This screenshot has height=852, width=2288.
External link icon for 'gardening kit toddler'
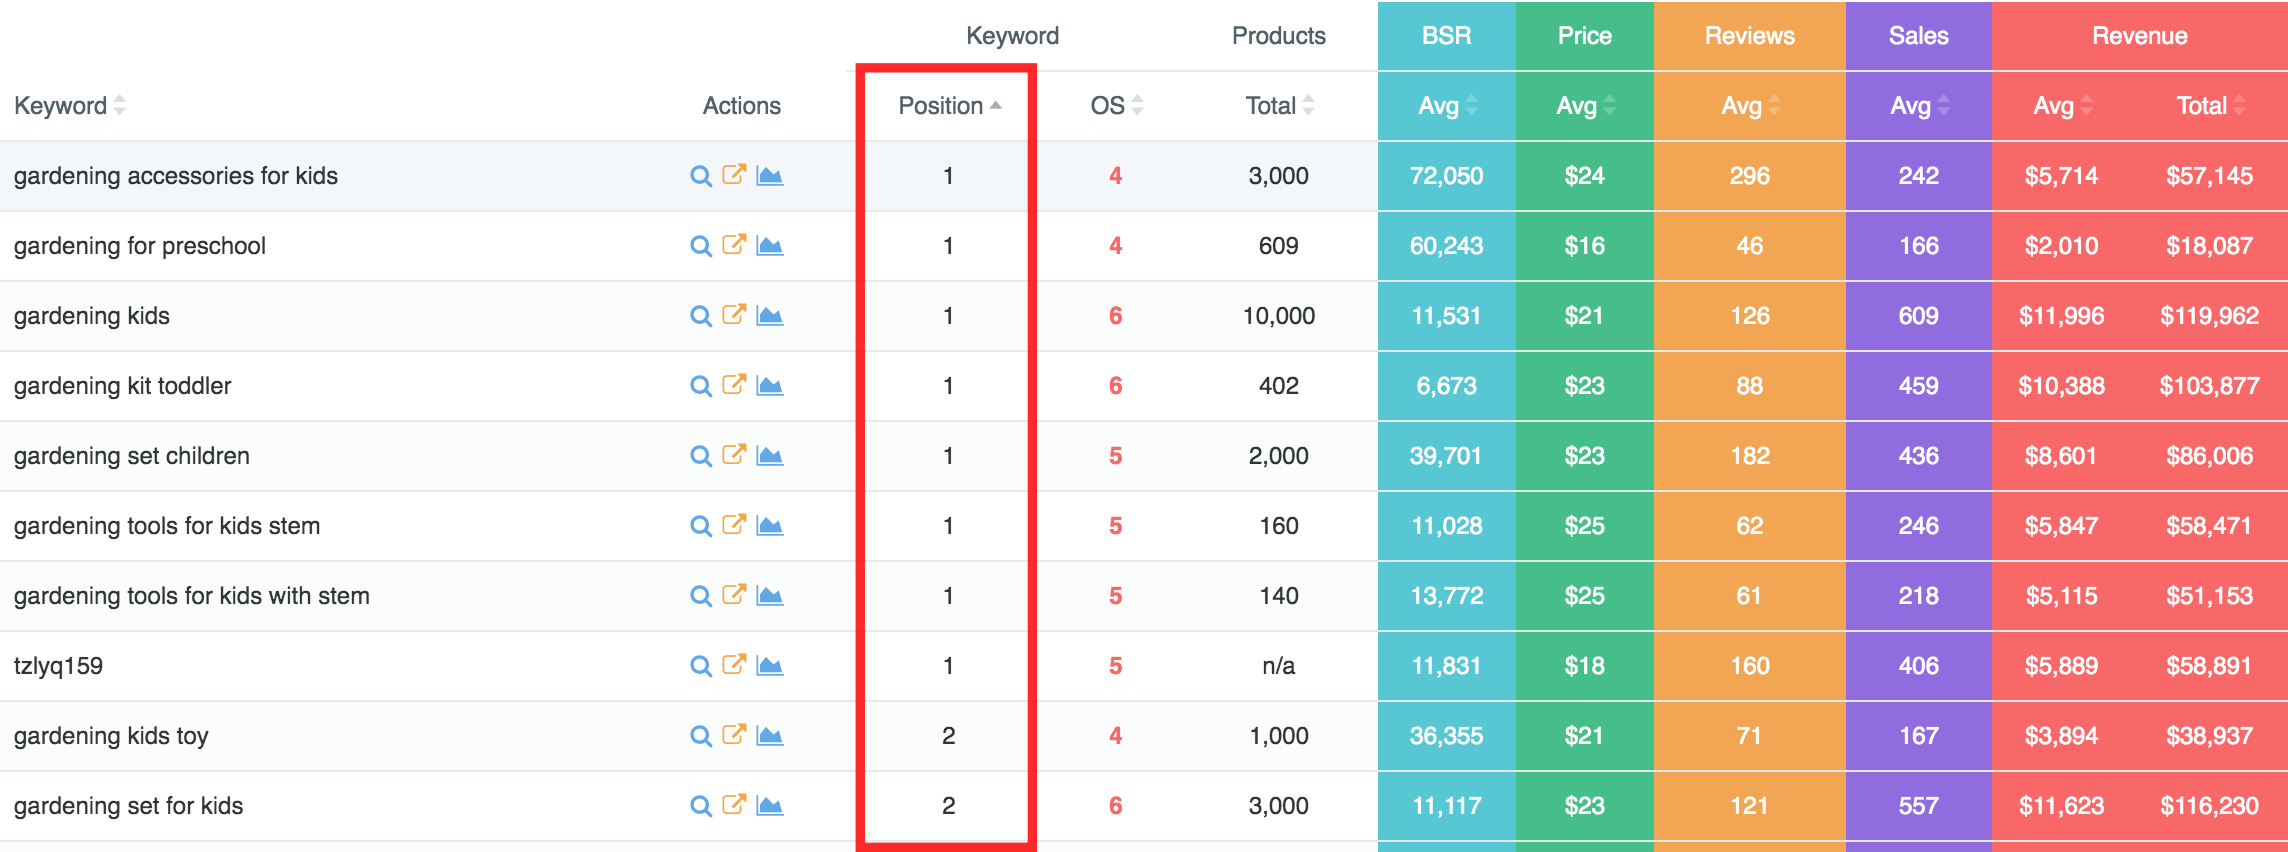[x=734, y=384]
